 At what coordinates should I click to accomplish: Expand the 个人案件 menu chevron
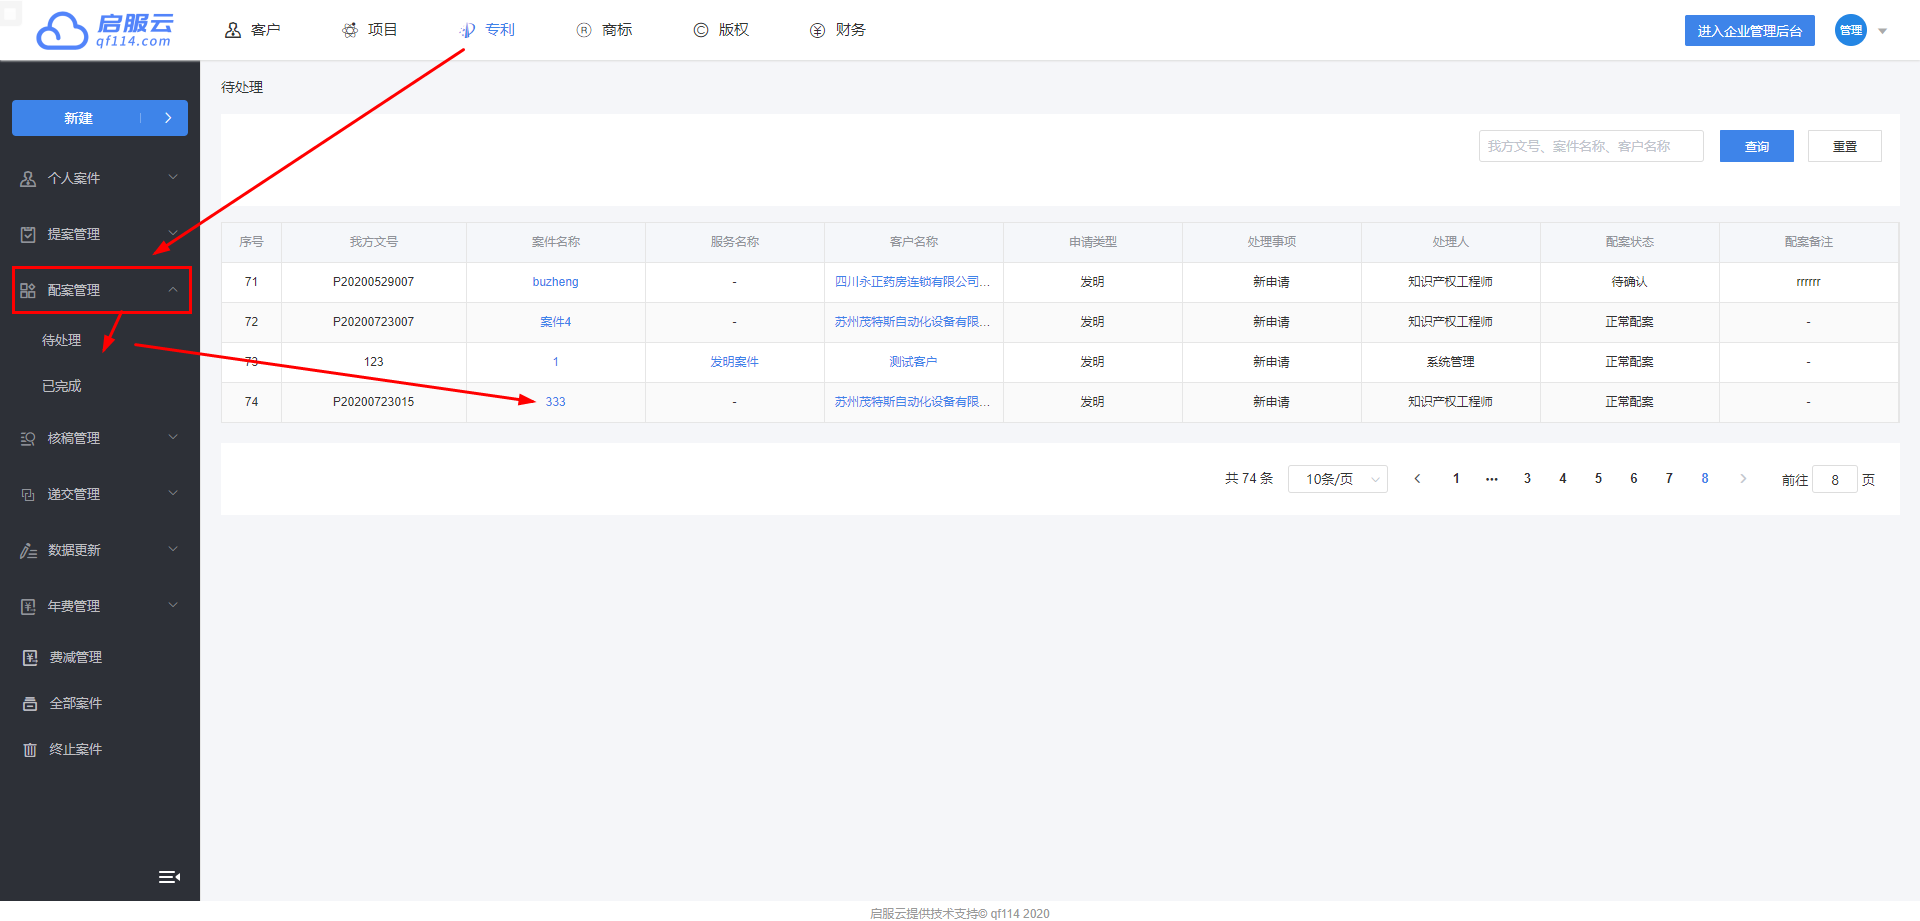click(x=173, y=177)
